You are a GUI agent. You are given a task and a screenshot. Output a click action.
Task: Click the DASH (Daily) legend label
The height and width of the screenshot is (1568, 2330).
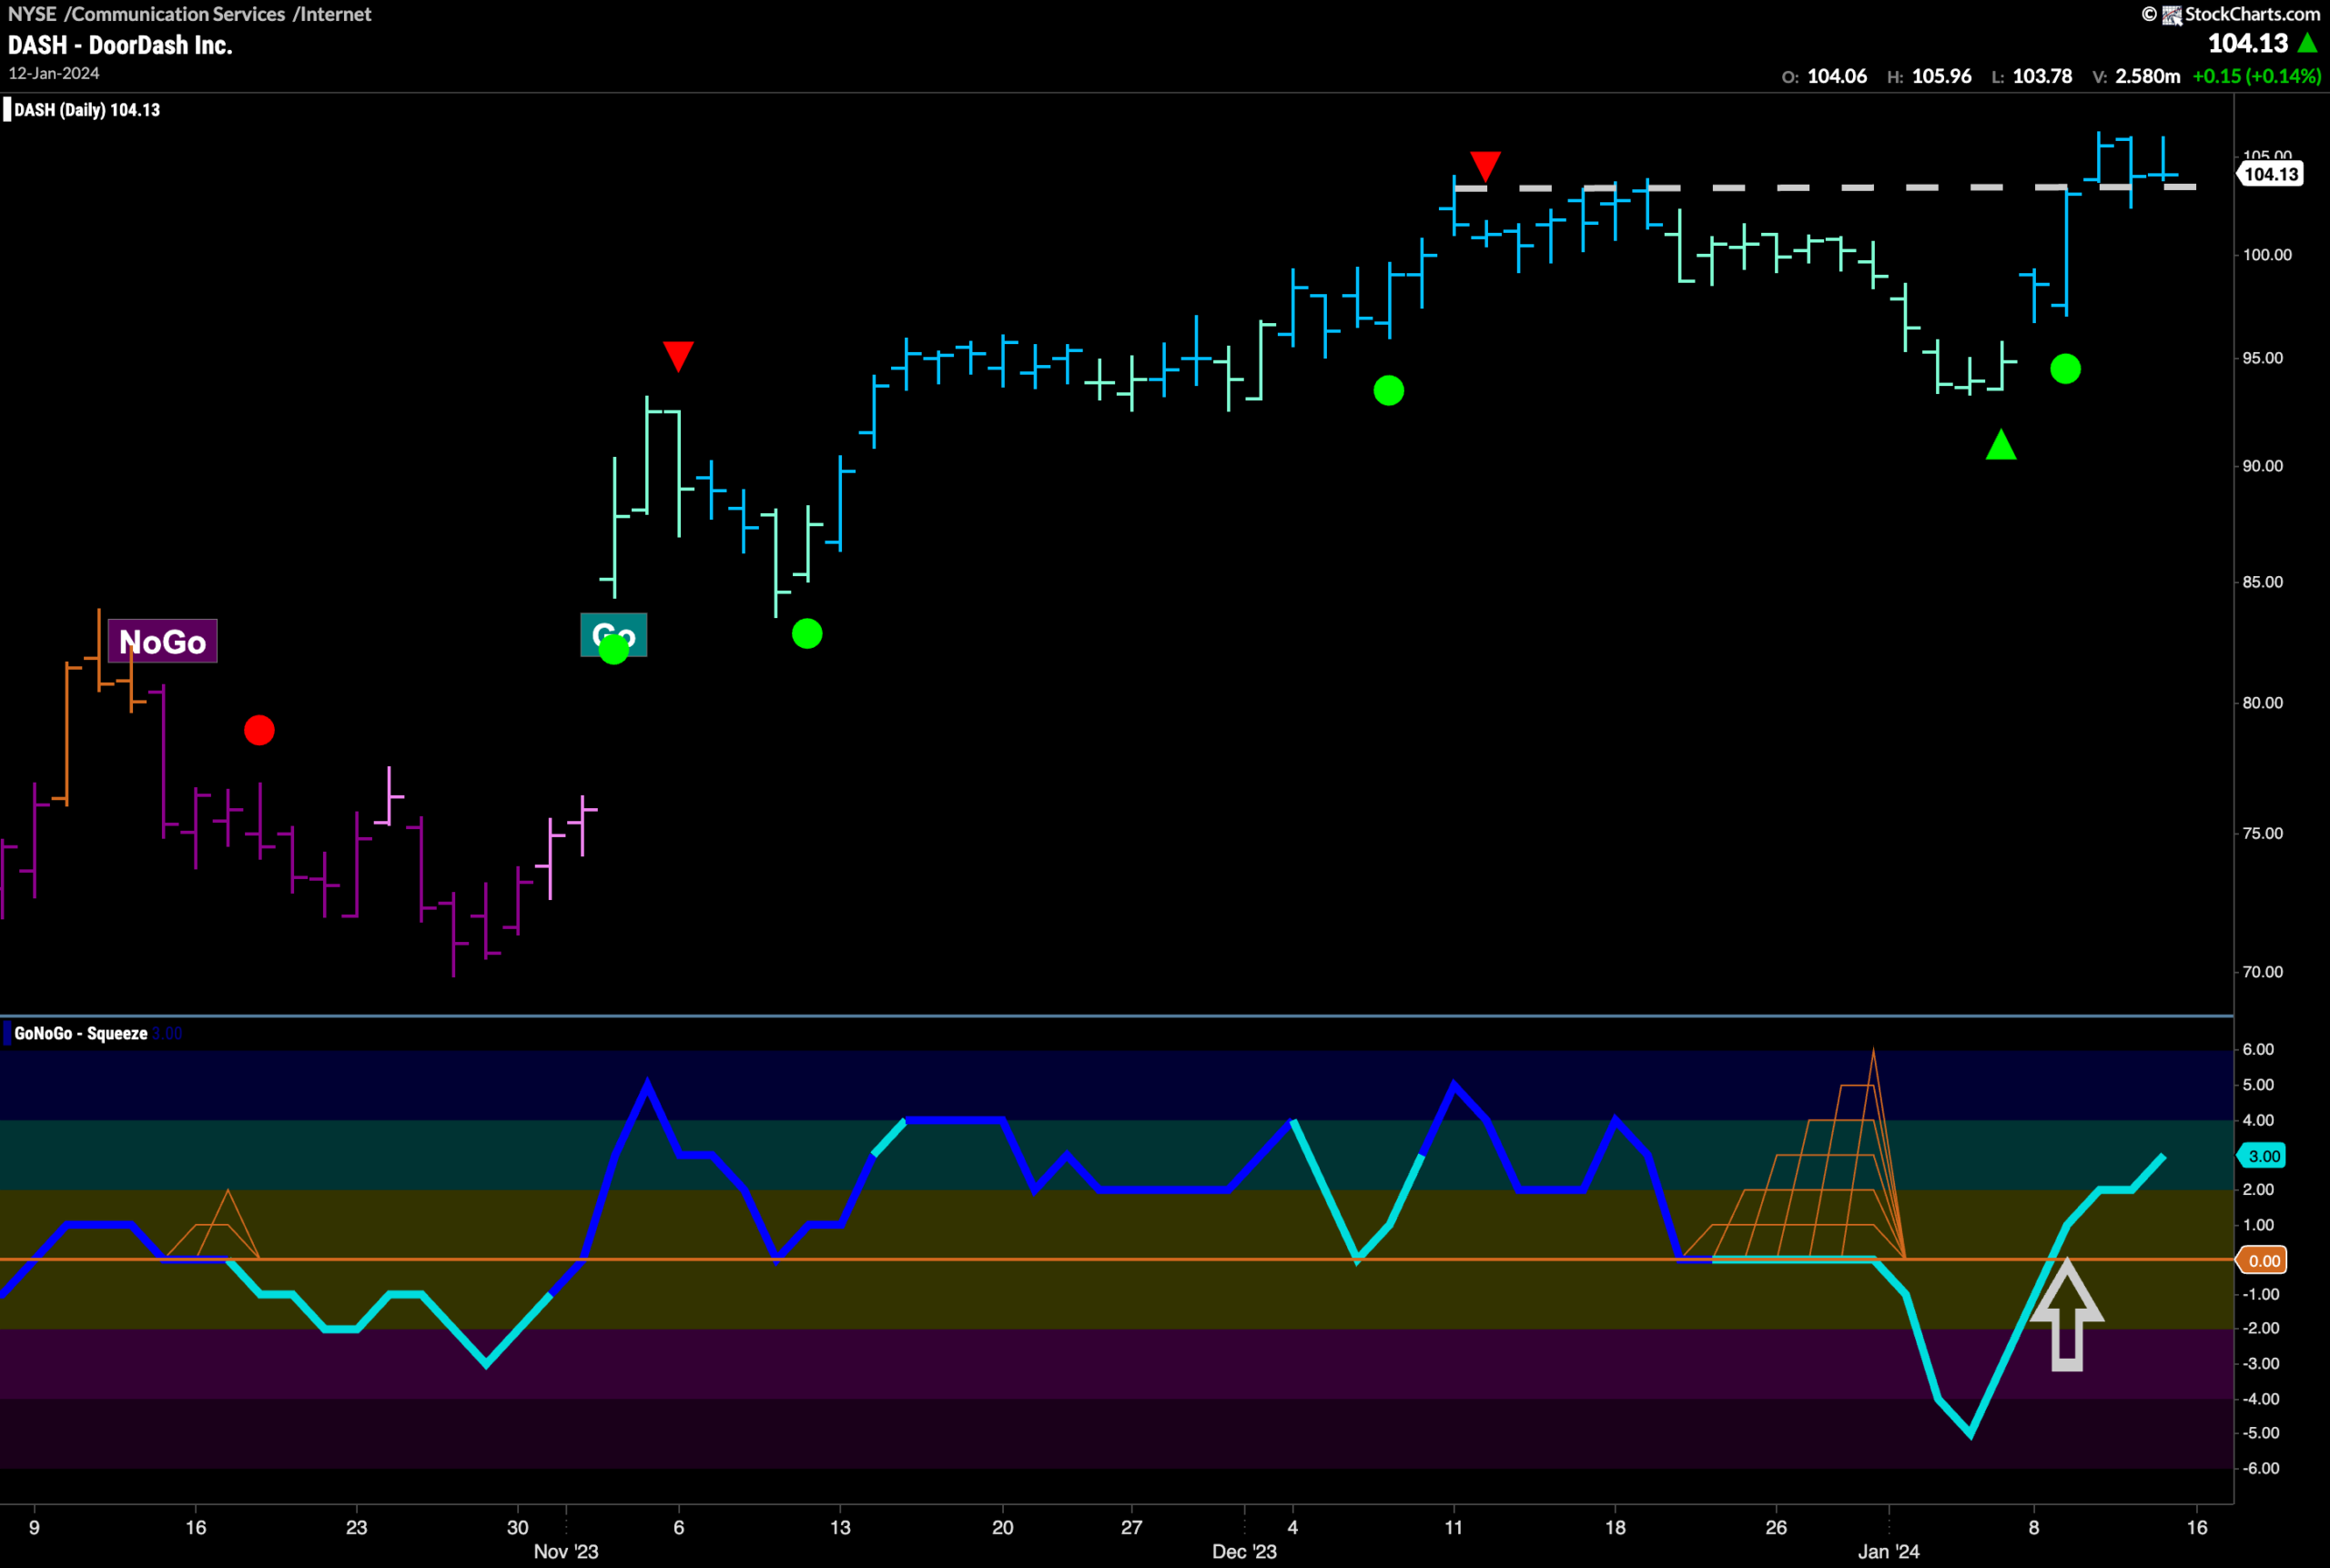click(87, 110)
